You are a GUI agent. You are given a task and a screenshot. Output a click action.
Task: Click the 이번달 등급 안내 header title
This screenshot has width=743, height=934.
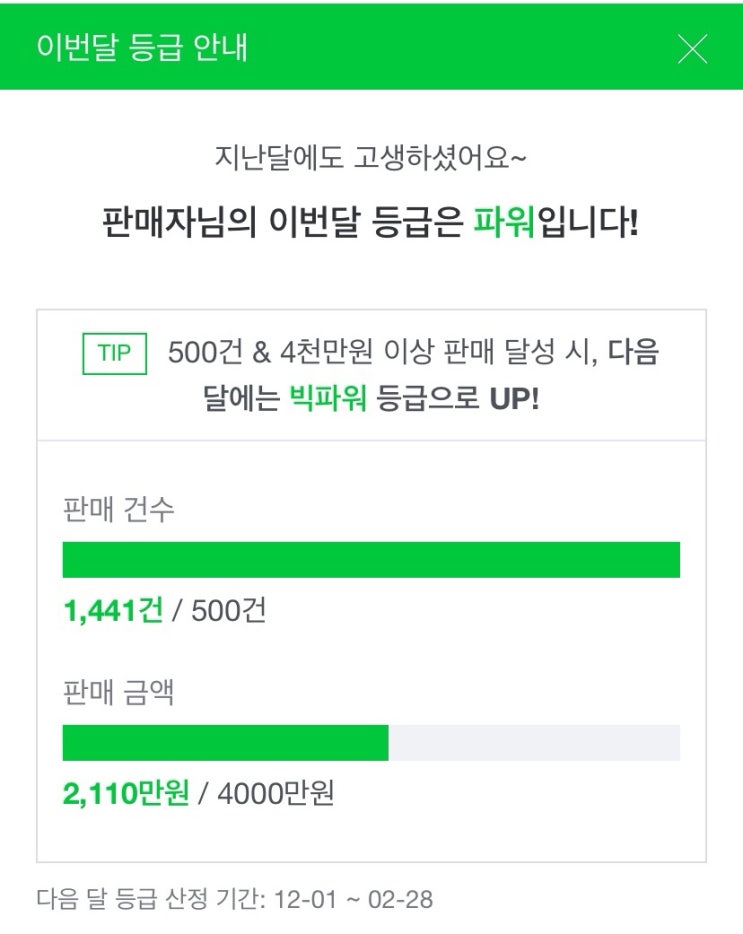(x=141, y=48)
